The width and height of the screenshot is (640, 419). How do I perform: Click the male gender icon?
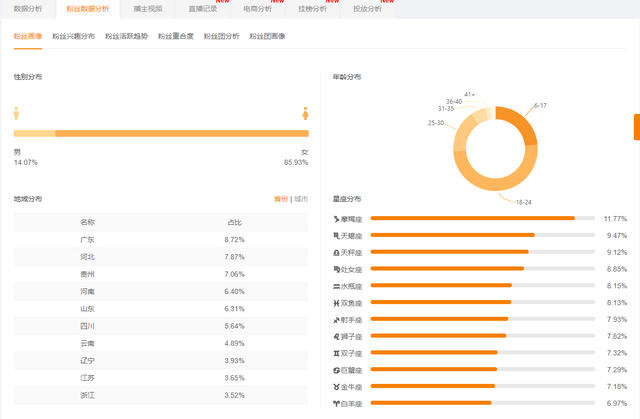click(17, 113)
